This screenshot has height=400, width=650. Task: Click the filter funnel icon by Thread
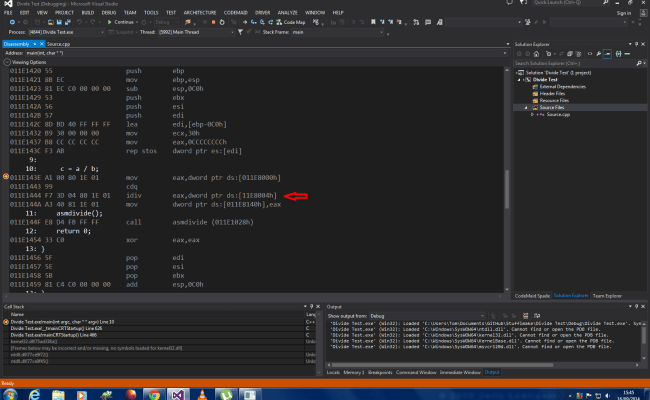point(240,32)
